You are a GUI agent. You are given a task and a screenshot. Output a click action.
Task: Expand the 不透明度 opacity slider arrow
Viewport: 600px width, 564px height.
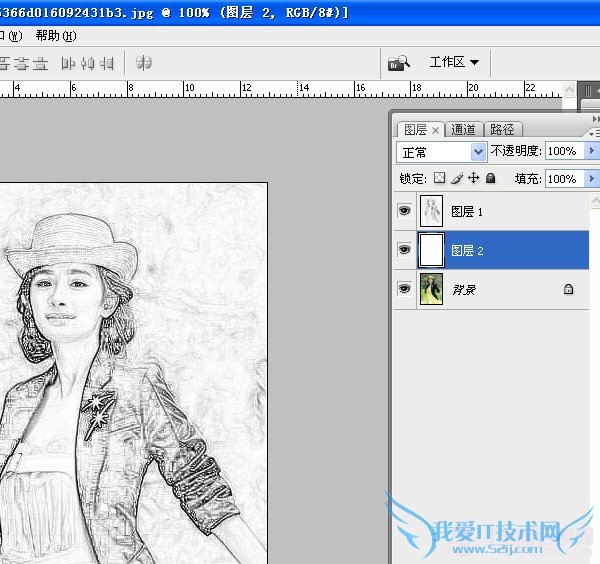591,151
